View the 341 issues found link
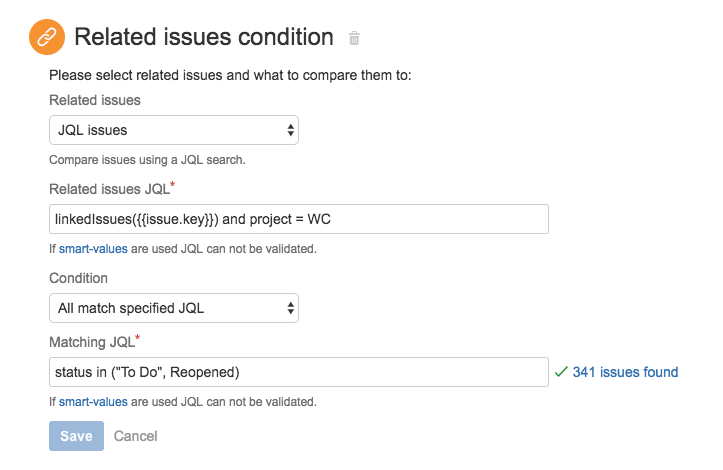This screenshot has height=470, width=723. 625,372
